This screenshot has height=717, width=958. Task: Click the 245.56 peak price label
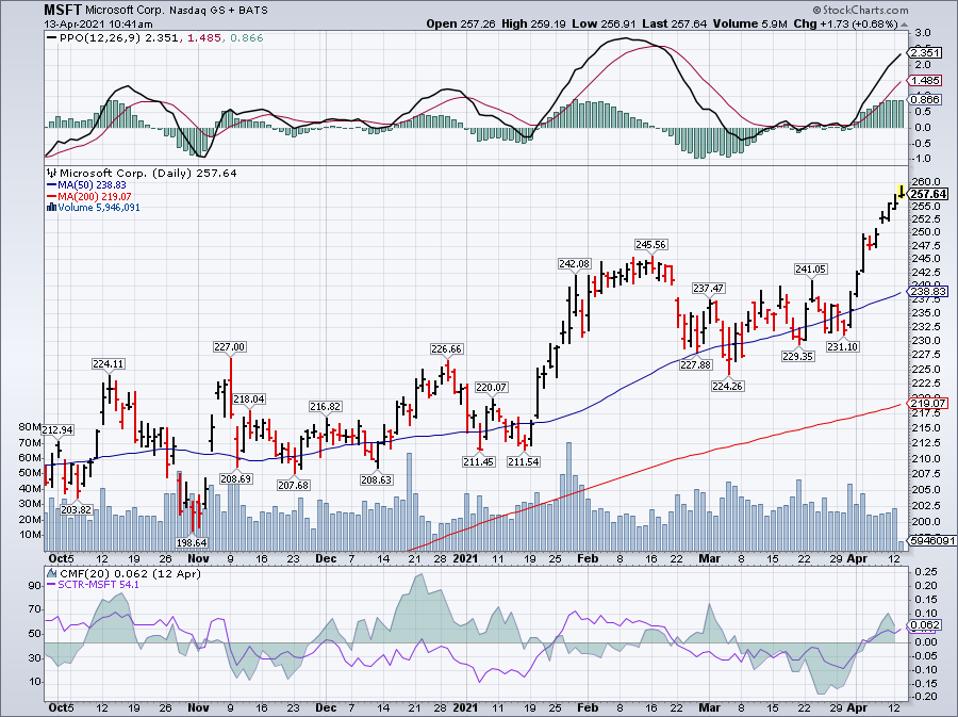[x=651, y=244]
